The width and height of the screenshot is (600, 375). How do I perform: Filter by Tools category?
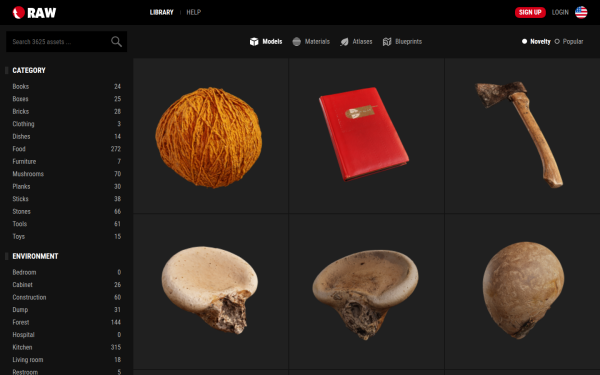[x=67, y=224]
